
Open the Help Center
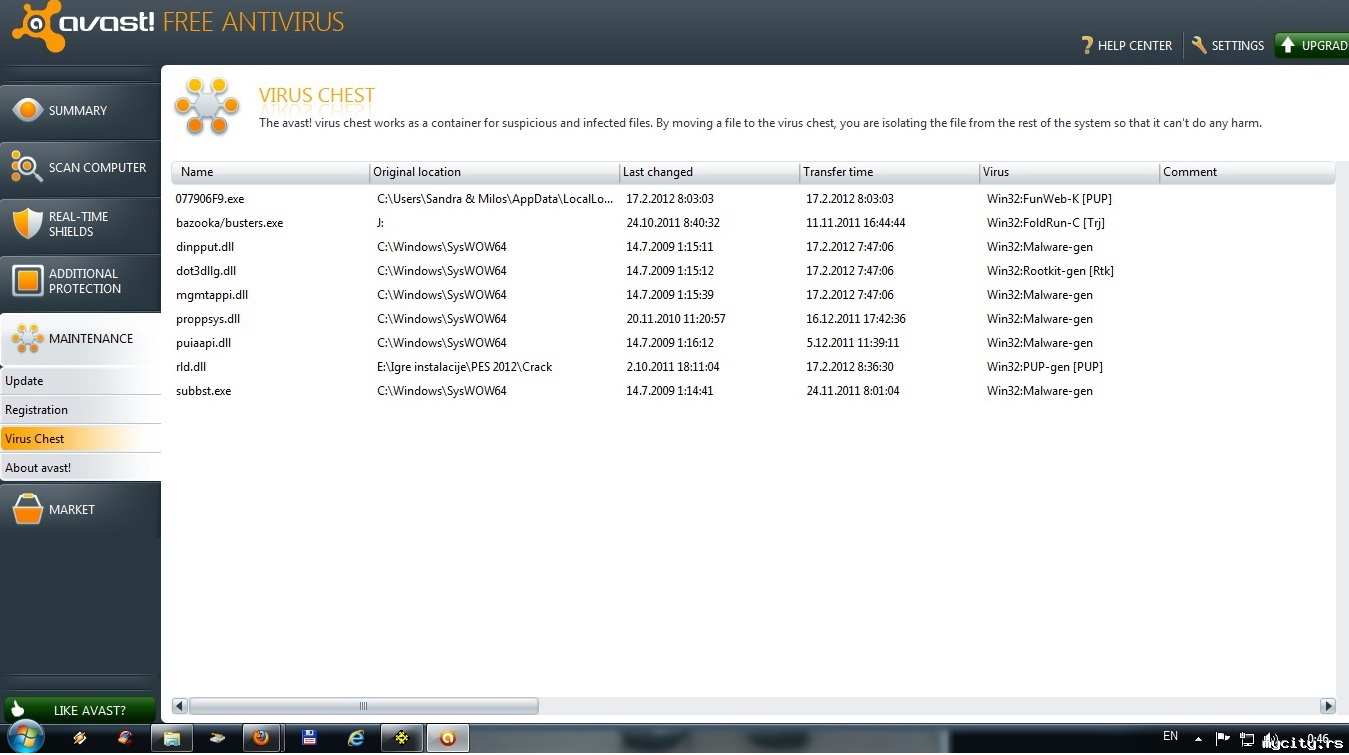point(1126,45)
